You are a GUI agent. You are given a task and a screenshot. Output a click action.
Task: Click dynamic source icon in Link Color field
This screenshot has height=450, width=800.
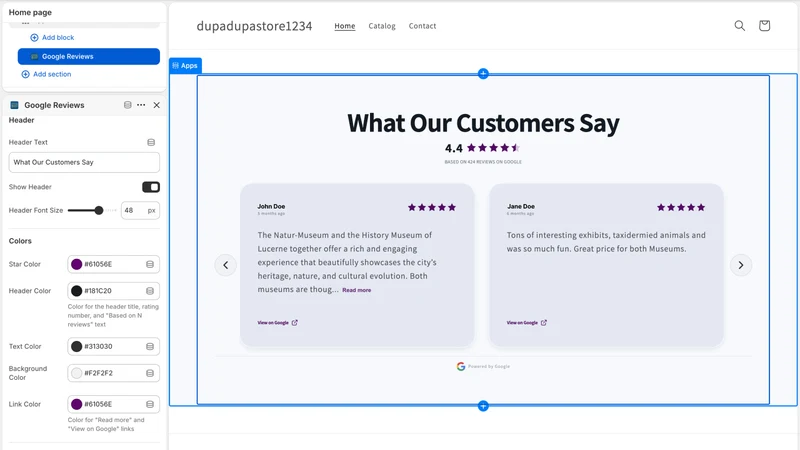coord(150,404)
